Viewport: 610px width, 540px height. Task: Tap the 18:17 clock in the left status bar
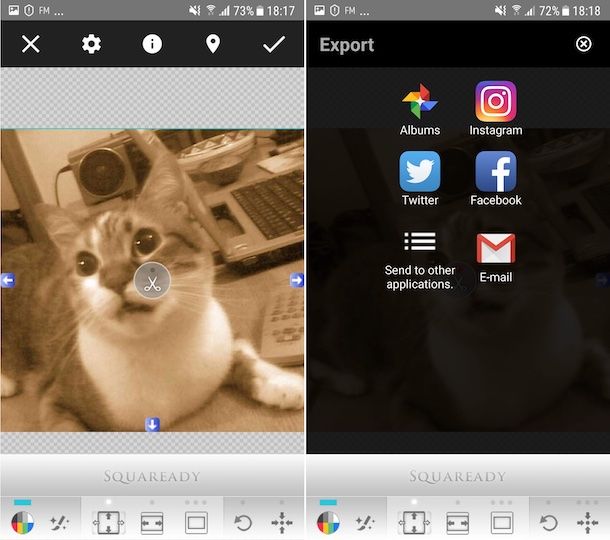pyautogui.click(x=281, y=11)
